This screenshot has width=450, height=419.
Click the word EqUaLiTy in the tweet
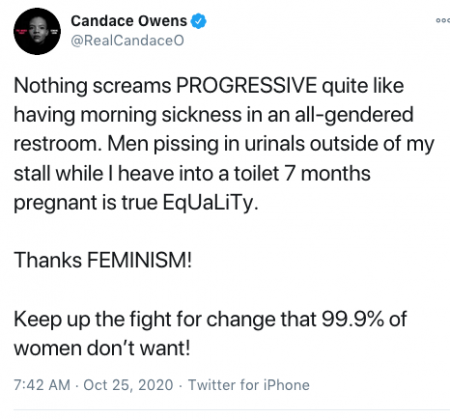coord(210,202)
